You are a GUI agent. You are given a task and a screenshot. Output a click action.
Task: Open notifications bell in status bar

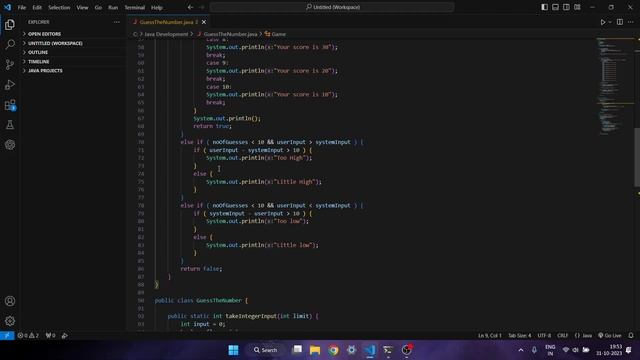click(631, 336)
